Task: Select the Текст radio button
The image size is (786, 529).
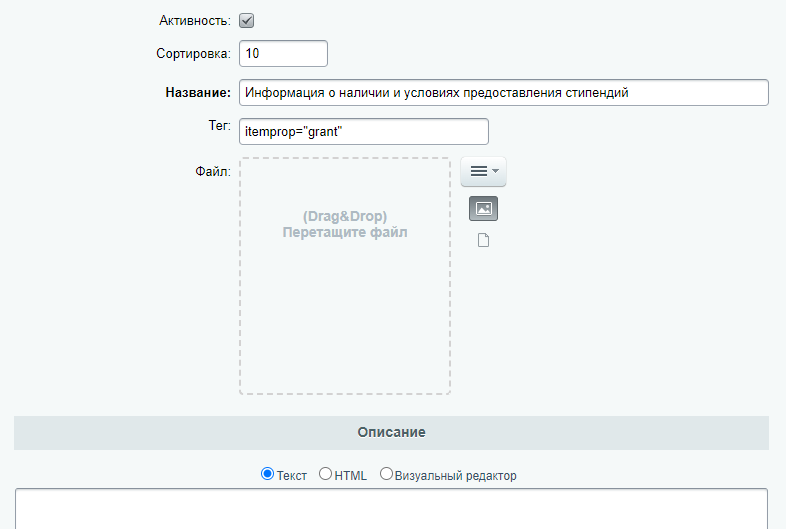Action: coord(267,473)
